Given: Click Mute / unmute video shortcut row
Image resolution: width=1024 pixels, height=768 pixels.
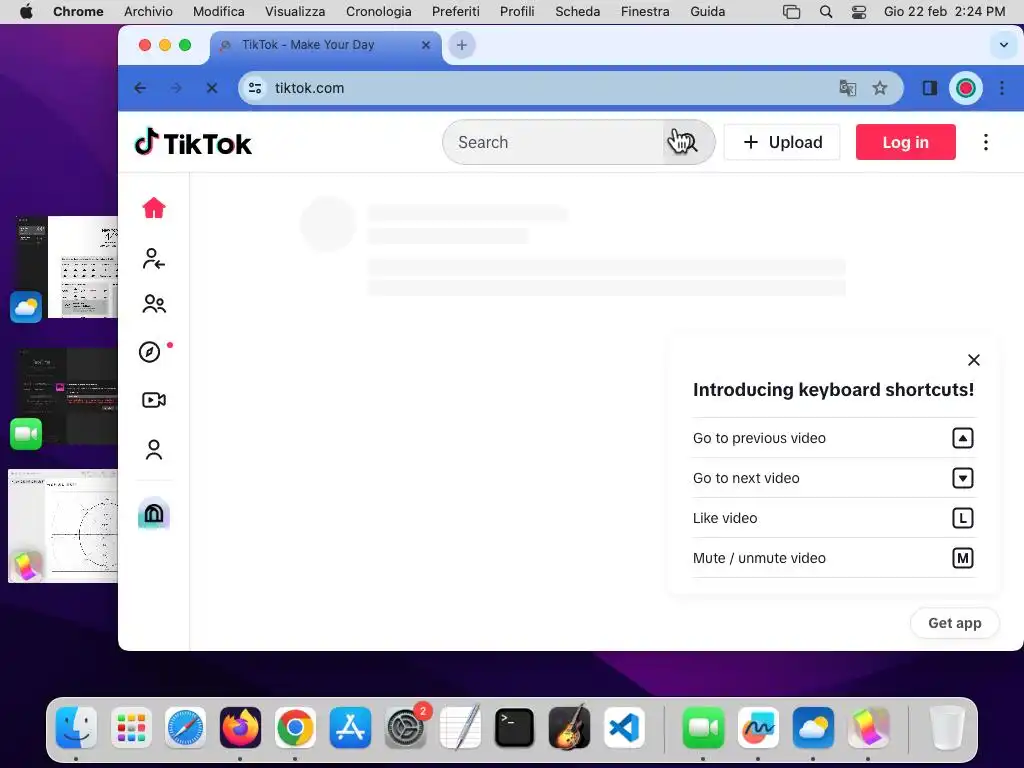Looking at the screenshot, I should [834, 558].
